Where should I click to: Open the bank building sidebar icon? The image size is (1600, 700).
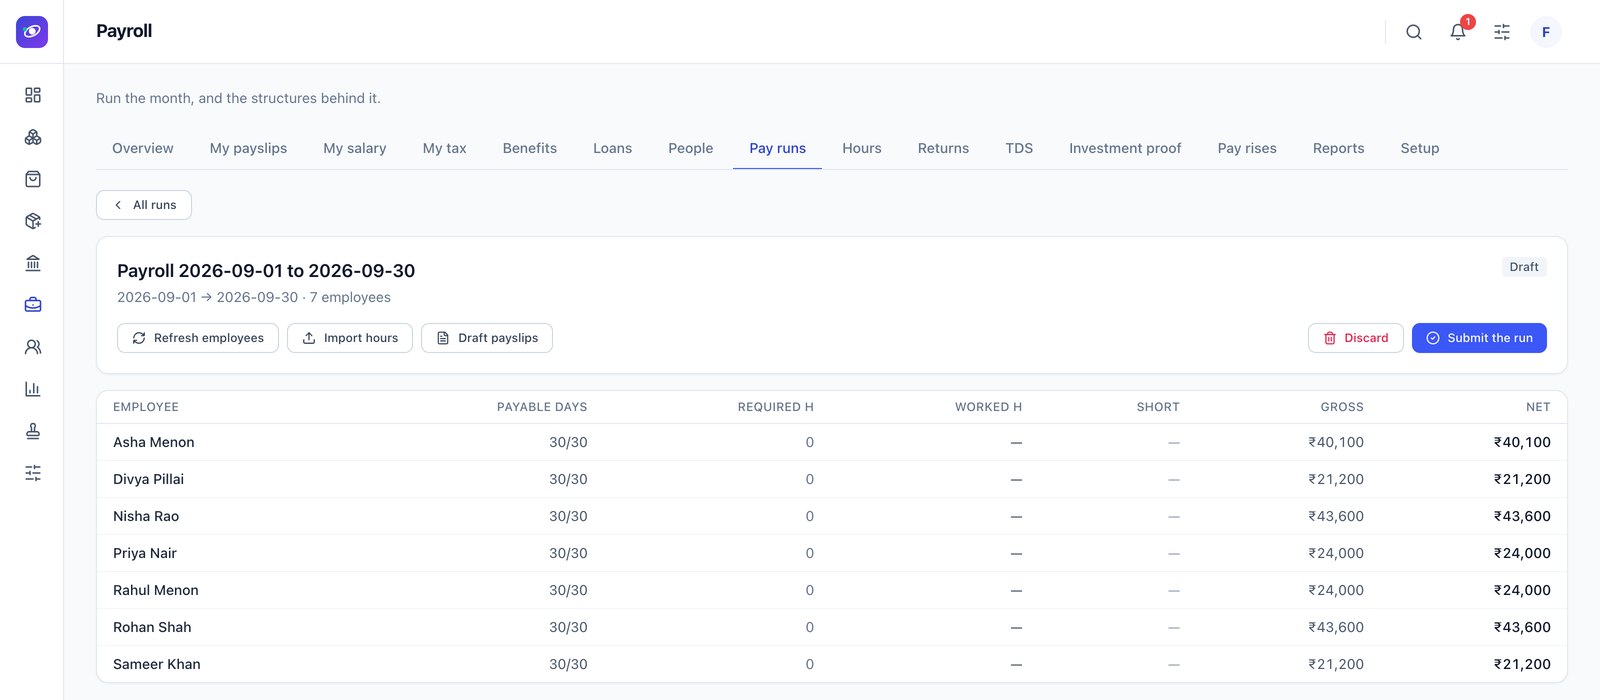point(33,263)
